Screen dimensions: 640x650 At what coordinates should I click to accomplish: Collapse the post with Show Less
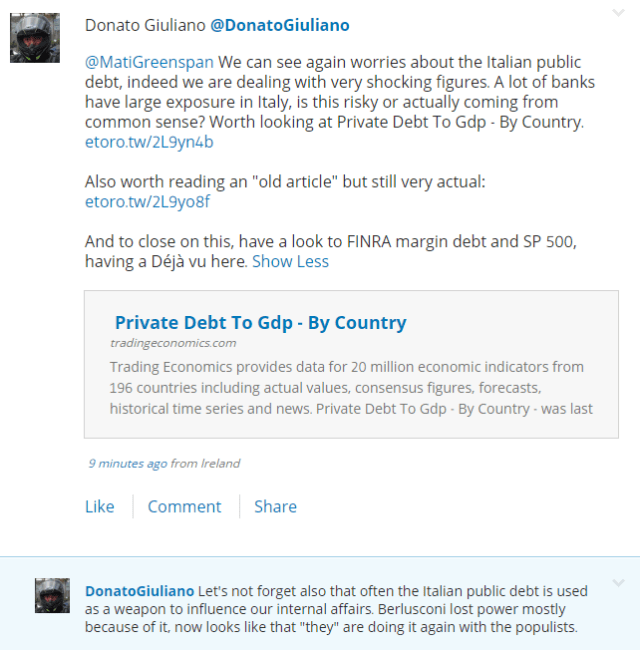290,262
